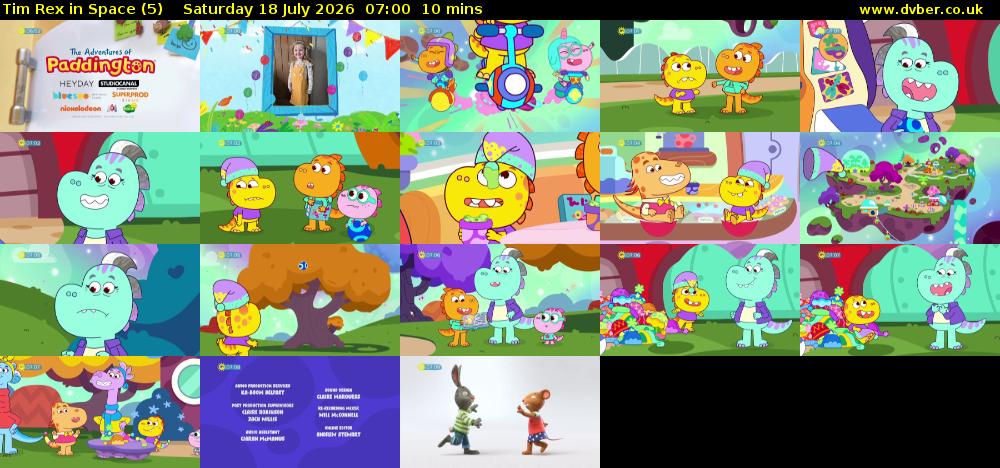Select close-up of yellow dinosaur holding green cup
Viewport: 1000px width, 468px height.
coord(500,188)
